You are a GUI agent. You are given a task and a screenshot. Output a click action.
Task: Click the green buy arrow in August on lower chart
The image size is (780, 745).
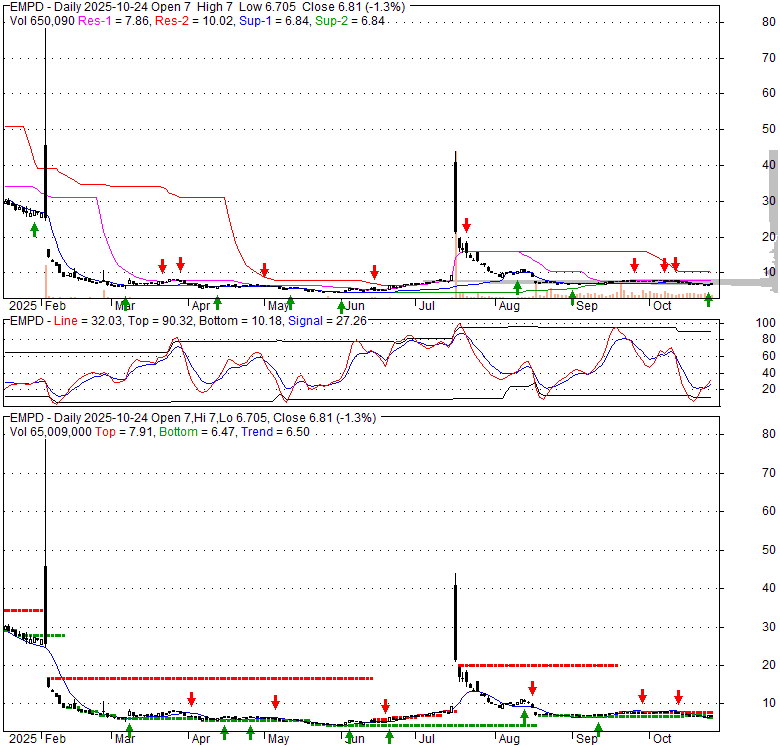[x=524, y=717]
